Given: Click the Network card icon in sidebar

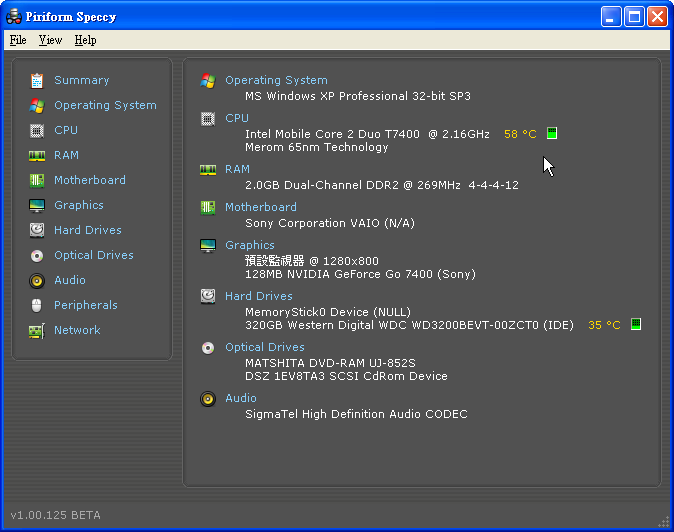Looking at the screenshot, I should coord(37,331).
